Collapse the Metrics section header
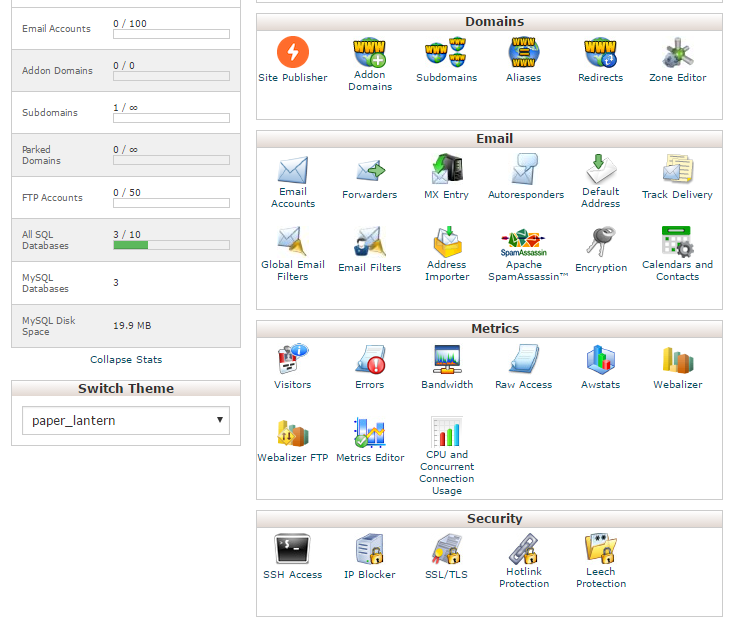736x622 pixels. pyautogui.click(x=489, y=329)
